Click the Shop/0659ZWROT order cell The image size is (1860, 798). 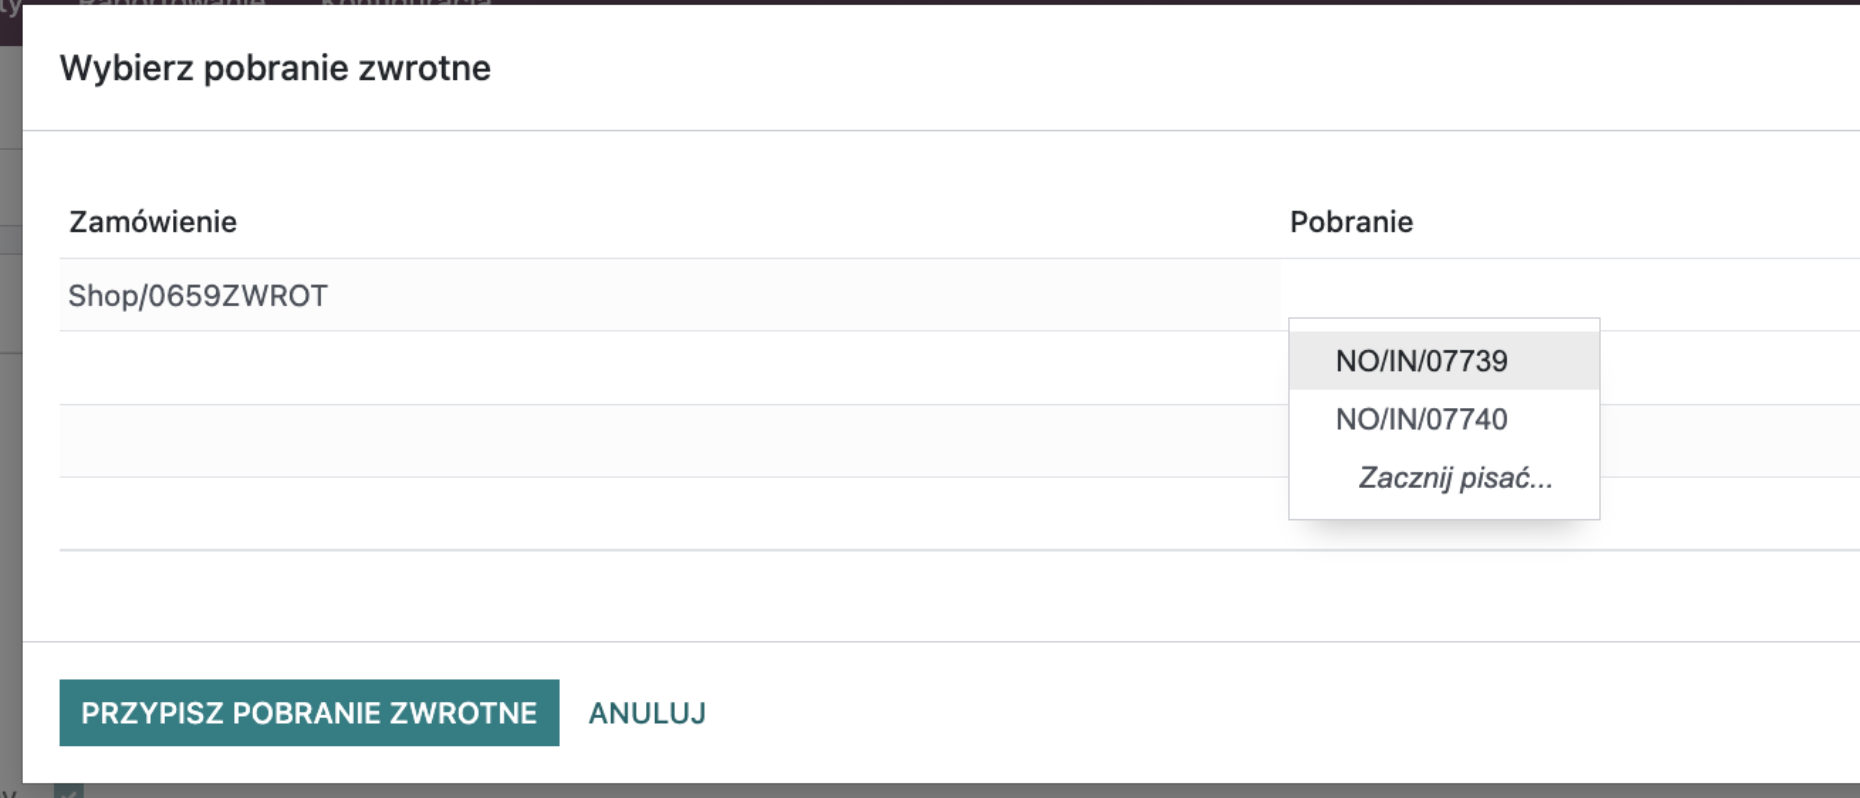(198, 296)
